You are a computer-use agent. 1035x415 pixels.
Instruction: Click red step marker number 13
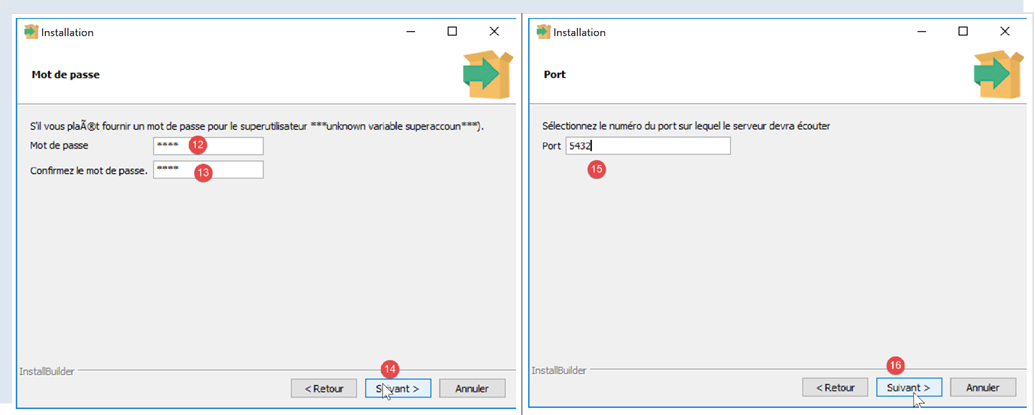(x=203, y=171)
